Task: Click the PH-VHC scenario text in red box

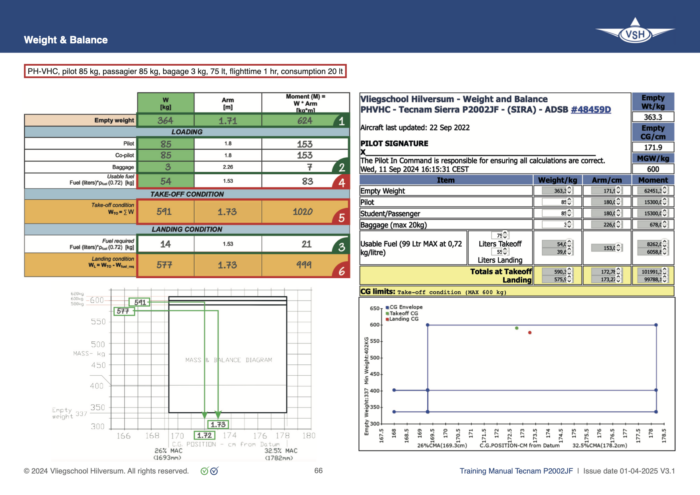Action: click(185, 71)
